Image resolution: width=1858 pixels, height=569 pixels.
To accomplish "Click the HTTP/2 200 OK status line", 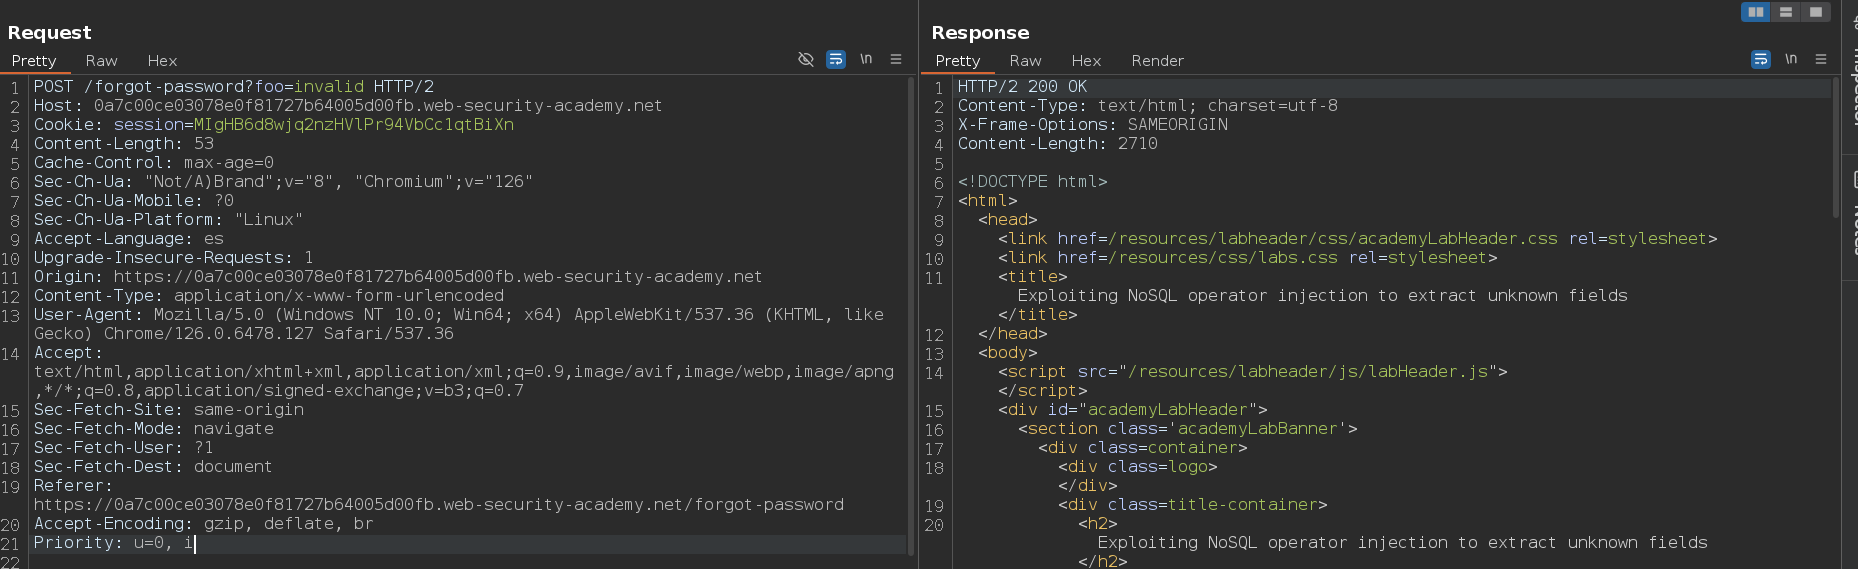I will 1022,87.
